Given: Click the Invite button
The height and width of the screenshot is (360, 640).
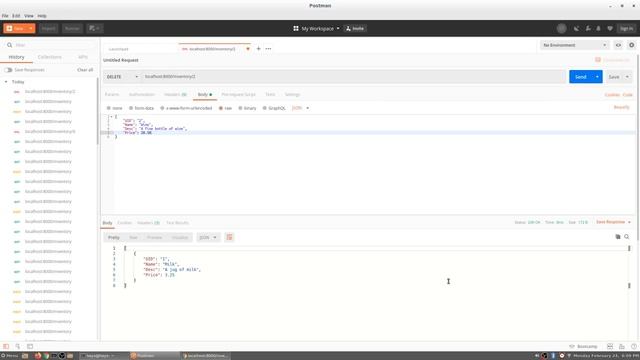Looking at the screenshot, I should pos(355,29).
